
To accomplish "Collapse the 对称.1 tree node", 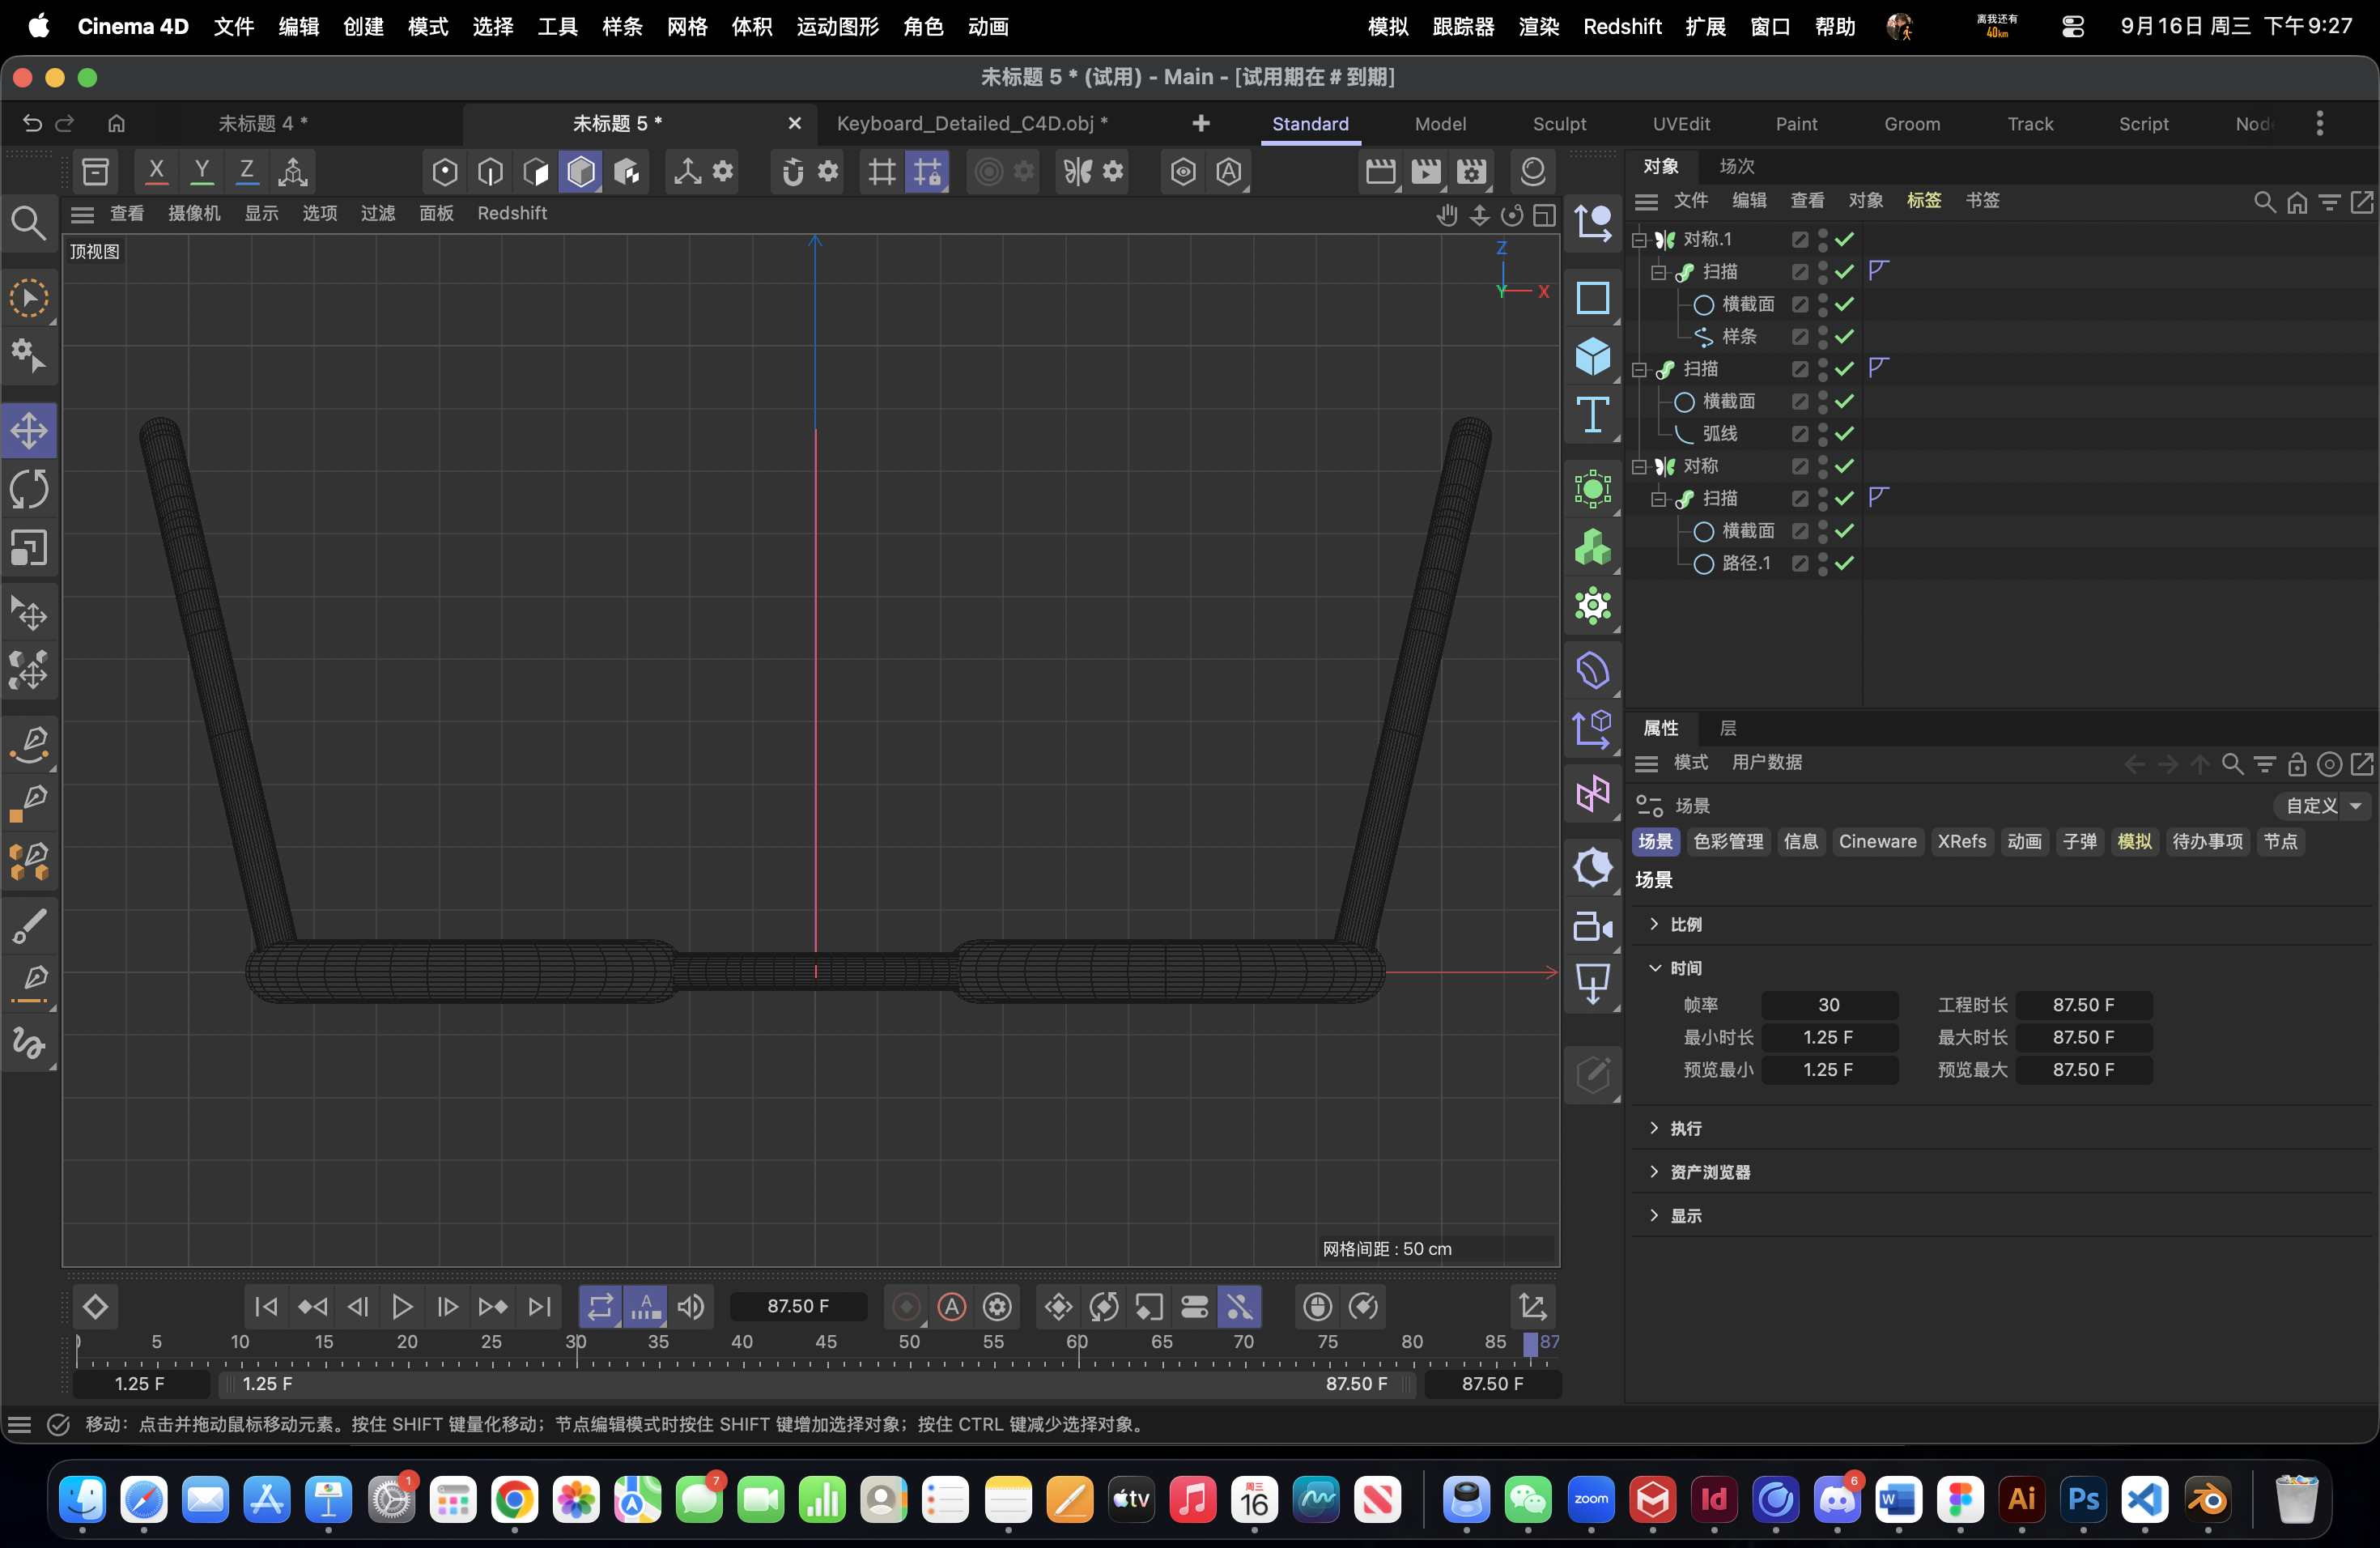I will click(1639, 240).
